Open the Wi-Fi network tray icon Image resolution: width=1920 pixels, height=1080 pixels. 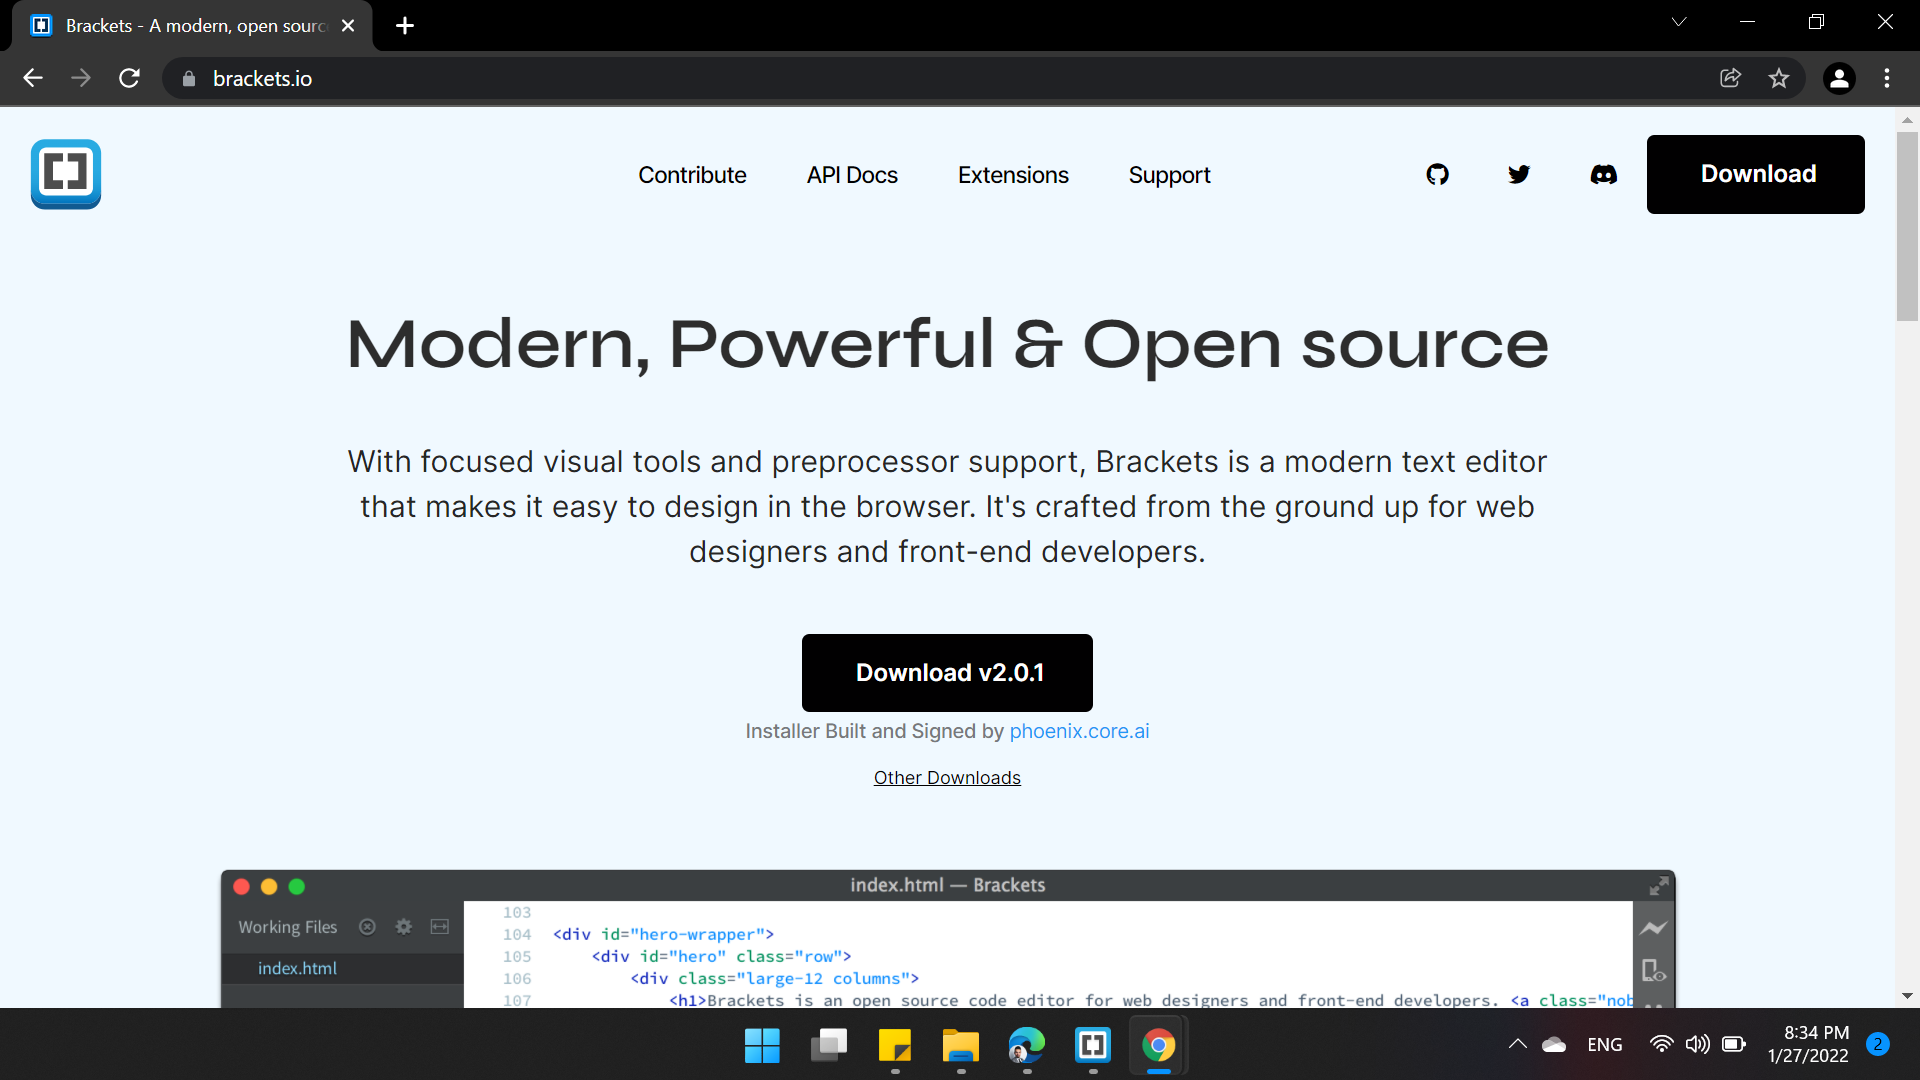coord(1661,1044)
